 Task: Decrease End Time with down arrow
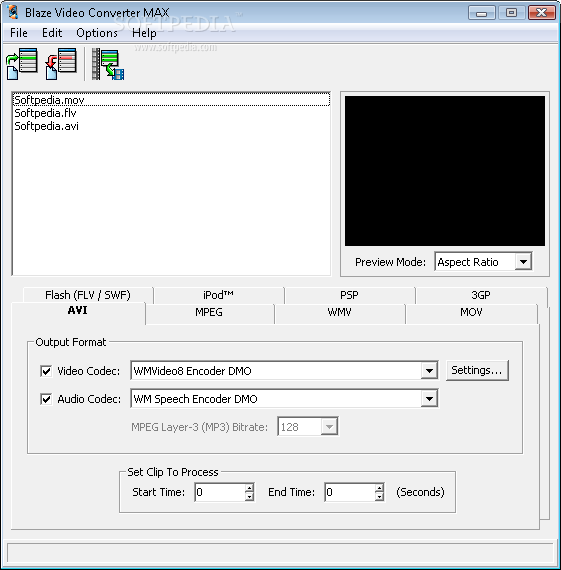379,497
